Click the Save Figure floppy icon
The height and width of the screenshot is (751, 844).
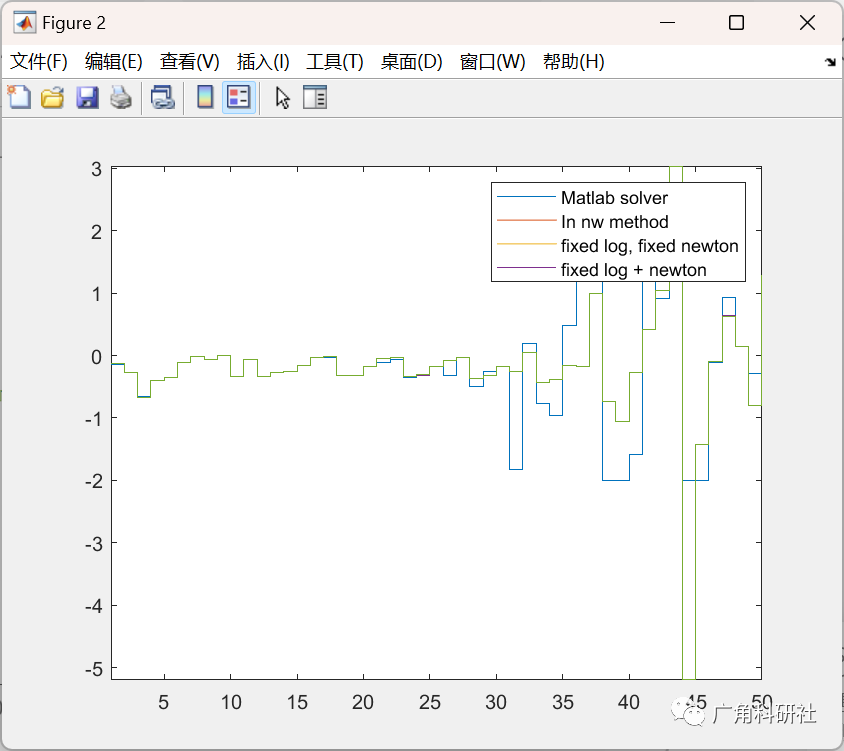click(87, 97)
